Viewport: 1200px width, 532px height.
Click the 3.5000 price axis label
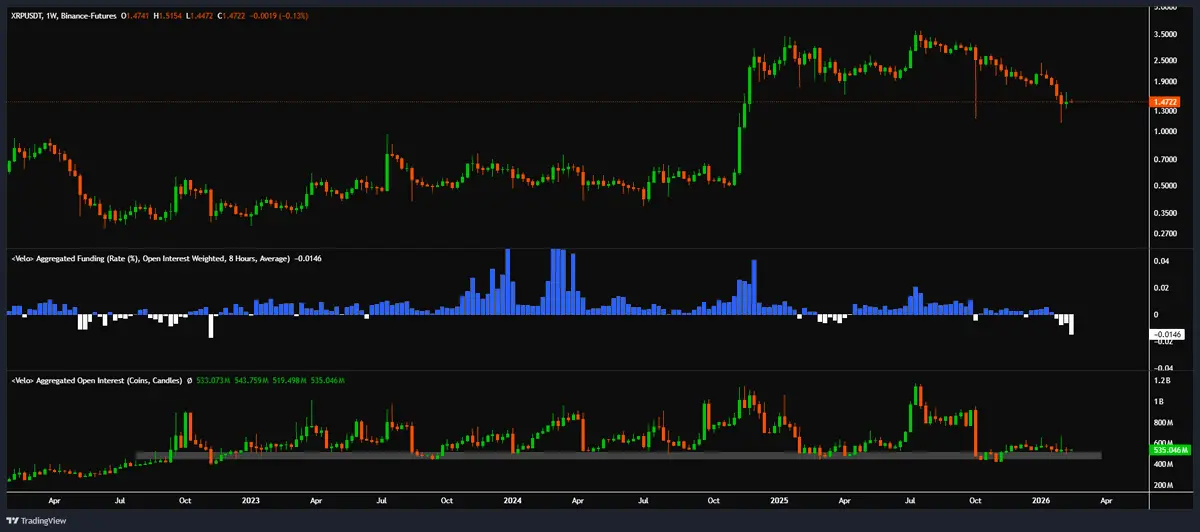[1165, 33]
